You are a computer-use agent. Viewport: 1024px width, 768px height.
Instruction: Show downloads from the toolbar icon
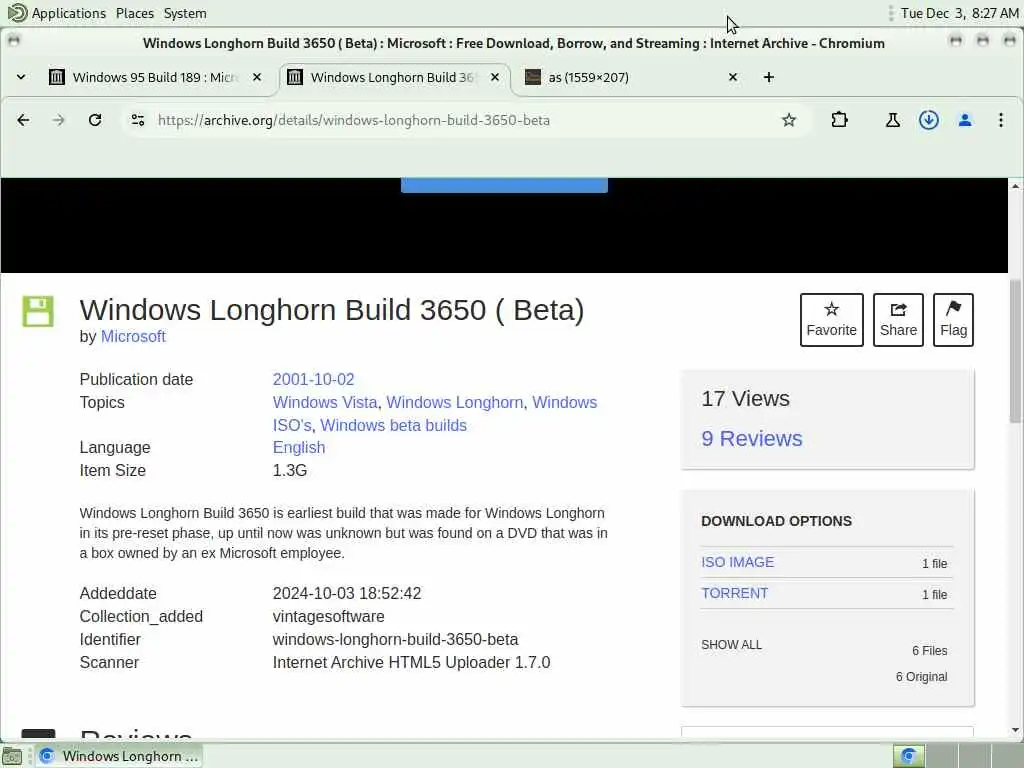coord(929,120)
